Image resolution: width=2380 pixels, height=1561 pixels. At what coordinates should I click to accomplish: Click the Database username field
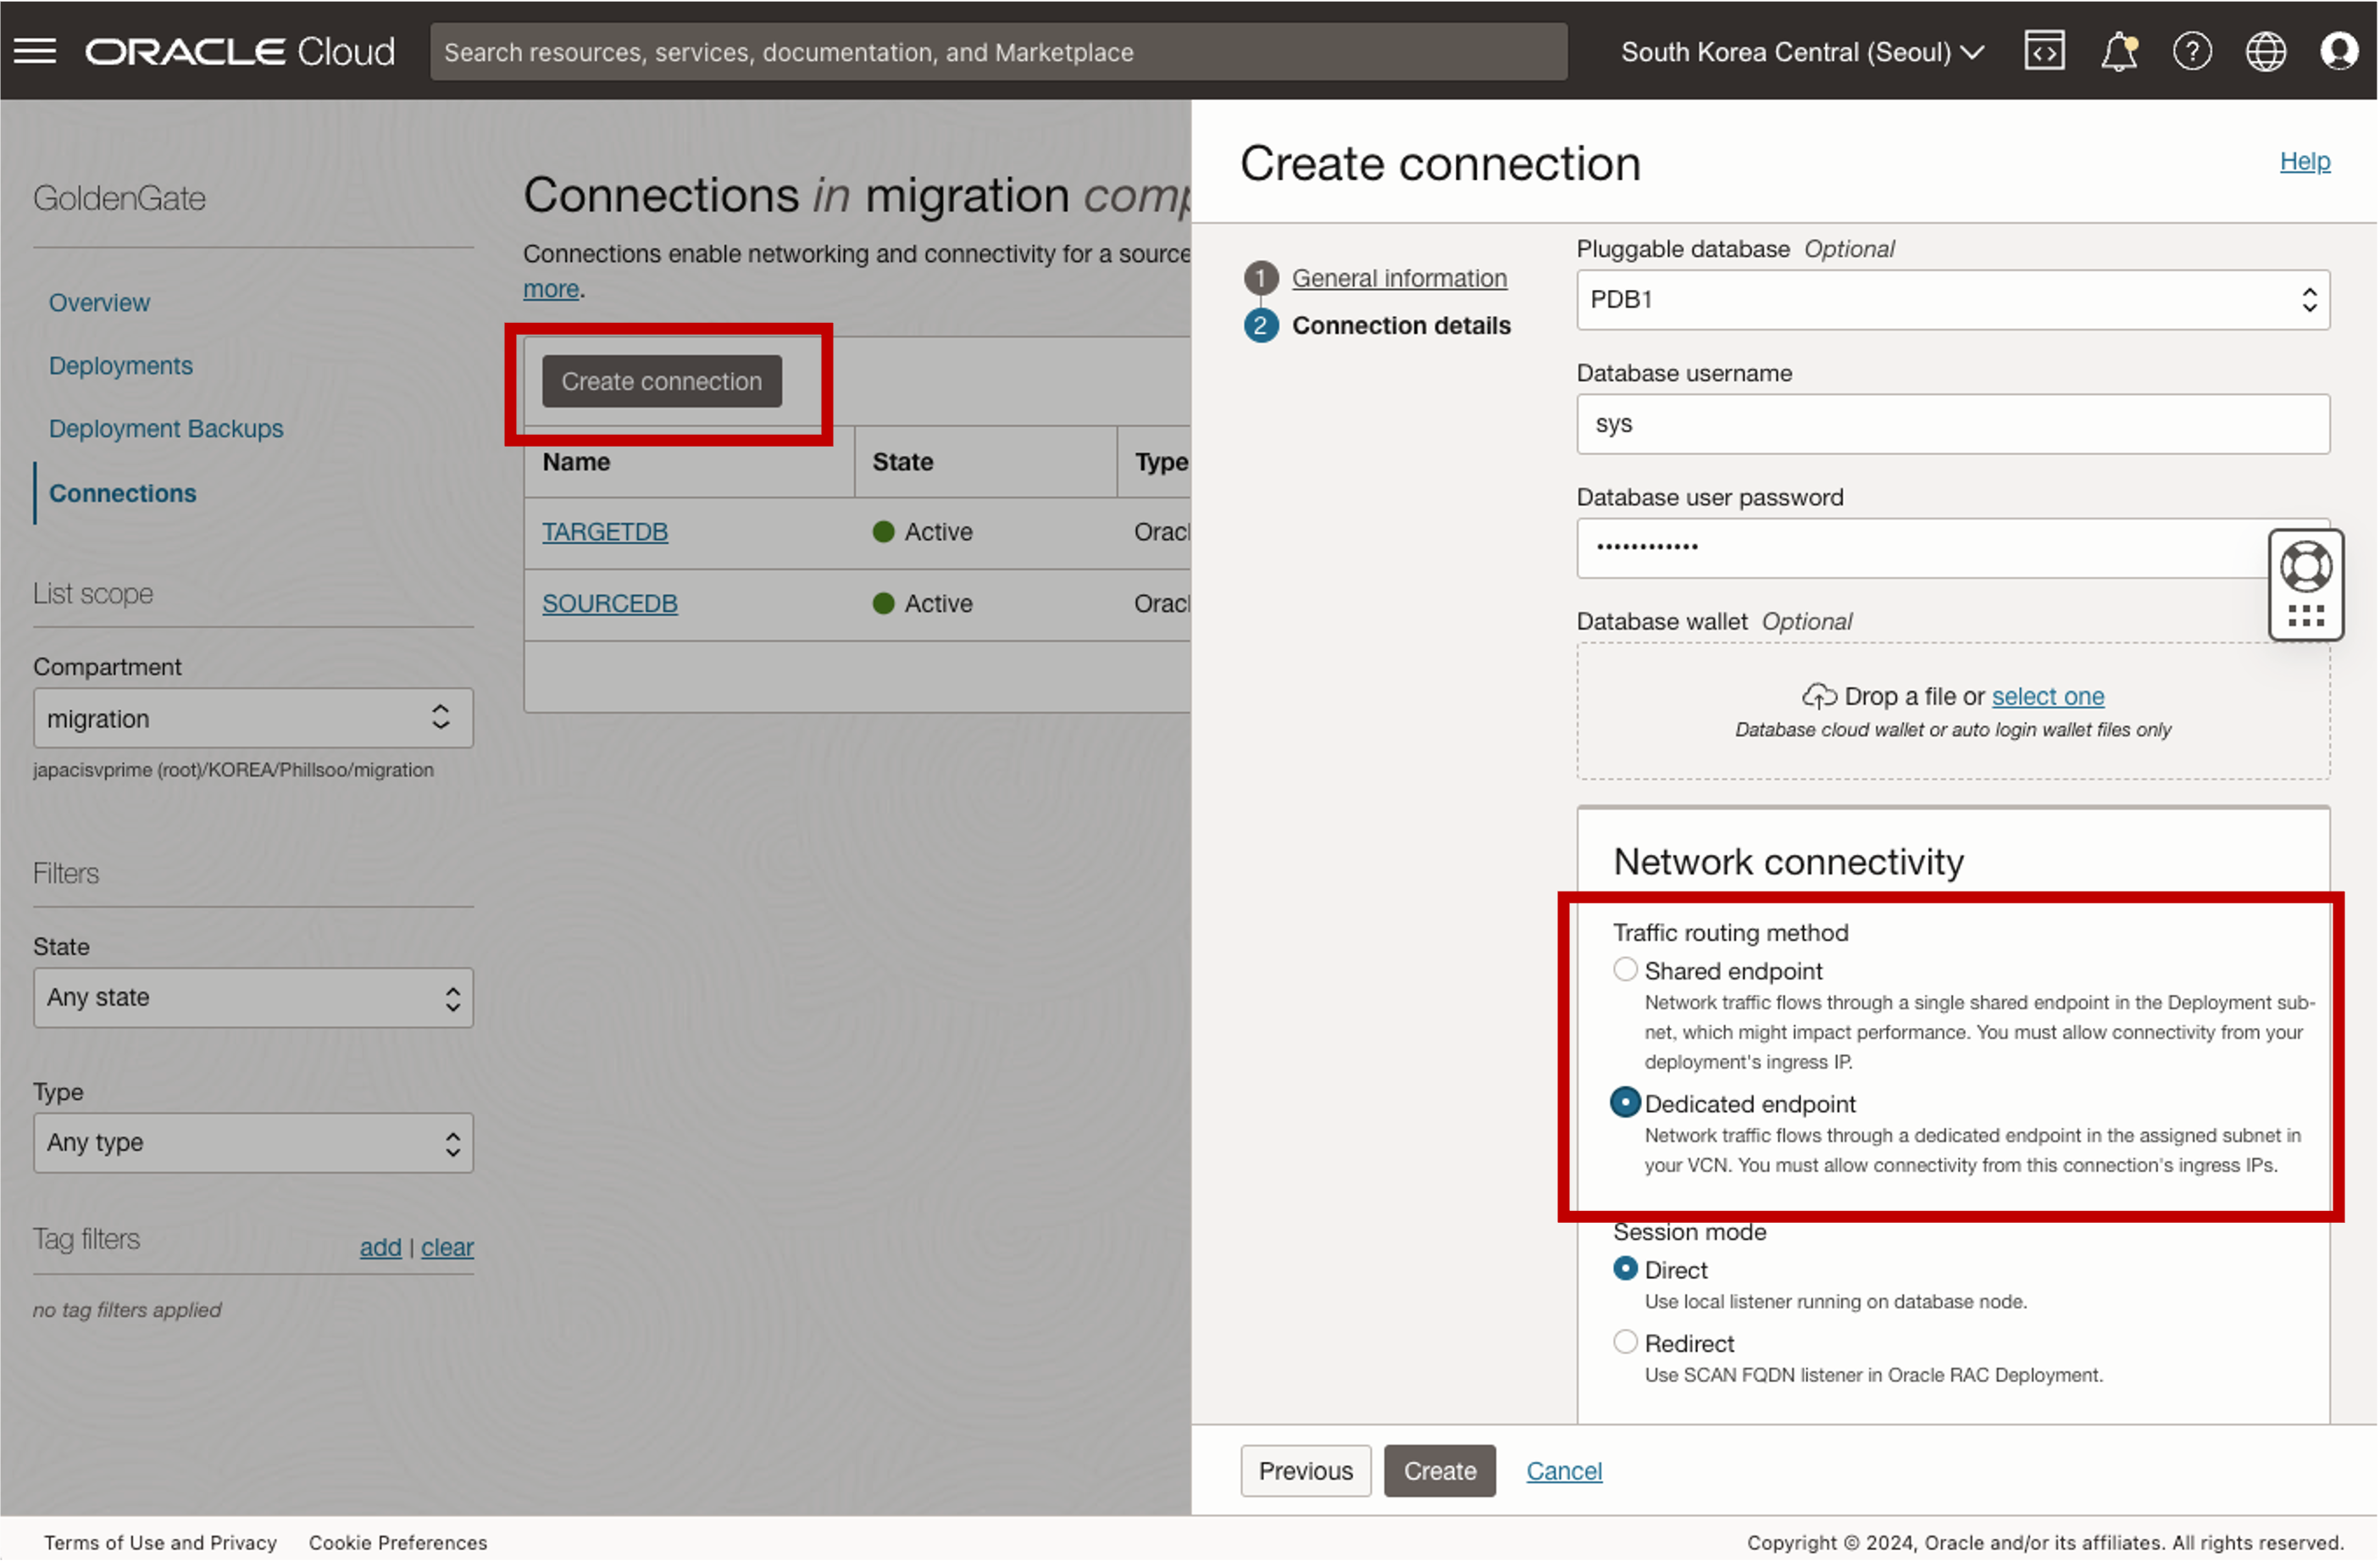(x=1953, y=424)
